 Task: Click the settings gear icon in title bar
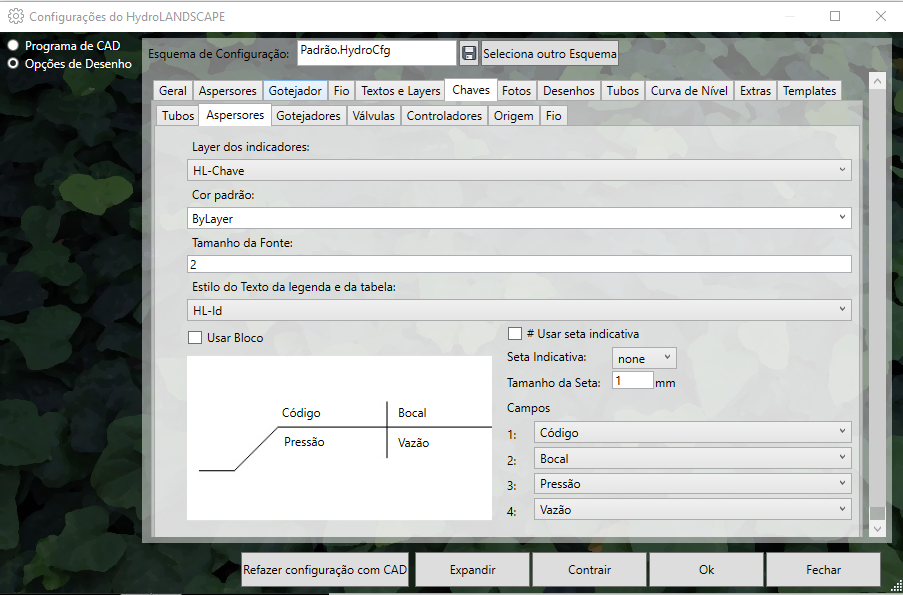[16, 16]
